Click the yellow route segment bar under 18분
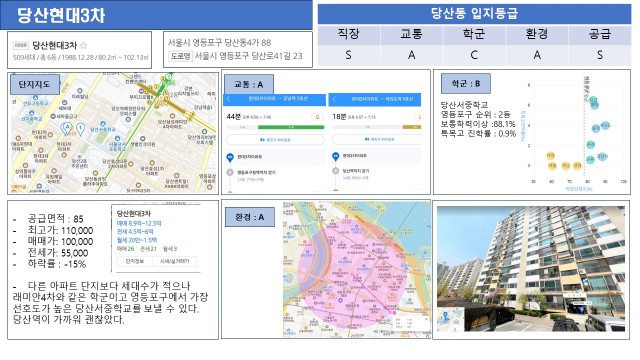This screenshot has width=640, height=360. (x=411, y=127)
